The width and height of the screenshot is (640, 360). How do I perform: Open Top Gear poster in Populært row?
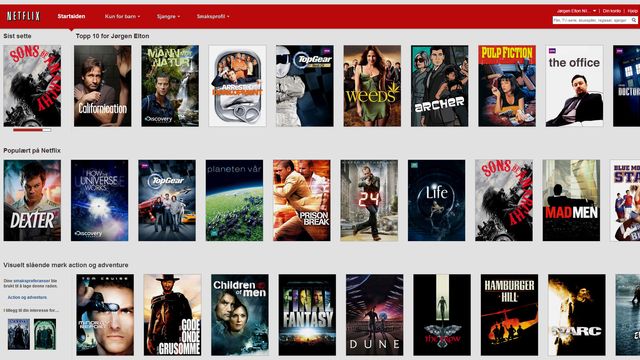click(x=167, y=200)
